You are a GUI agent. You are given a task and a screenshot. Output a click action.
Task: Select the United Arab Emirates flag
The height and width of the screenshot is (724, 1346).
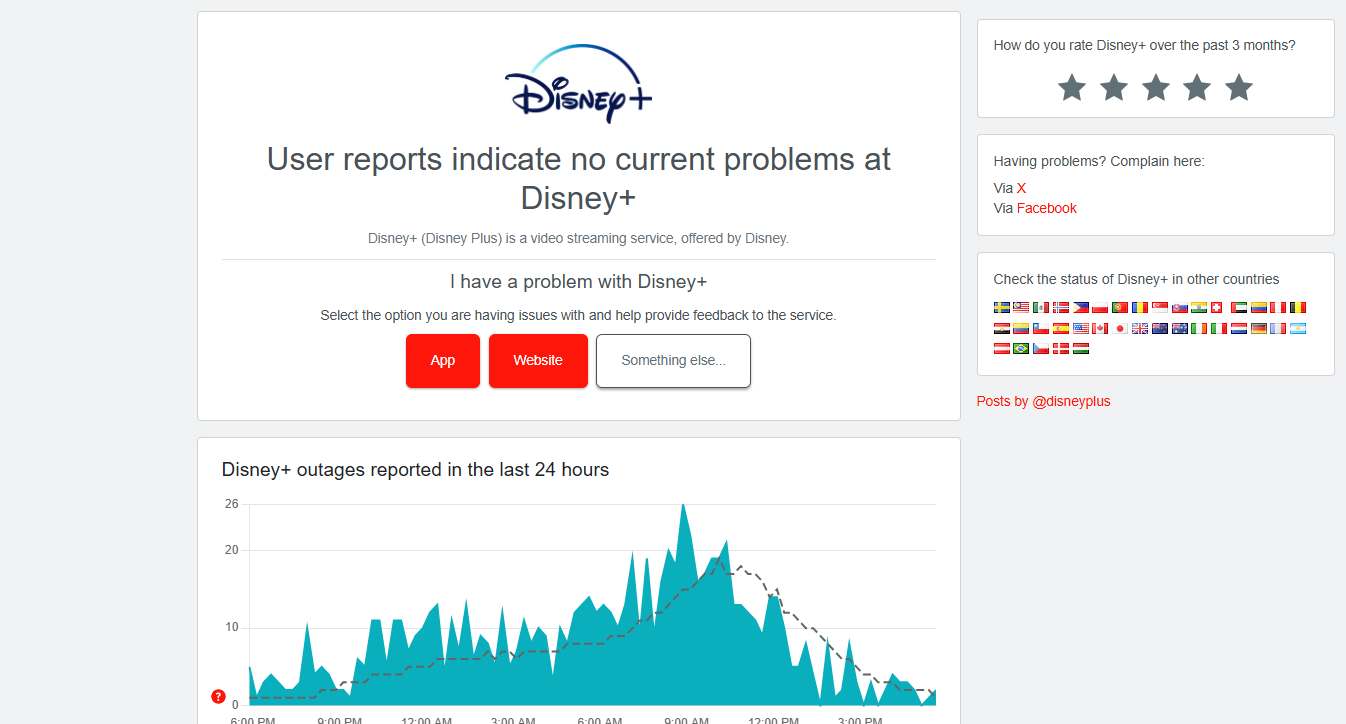click(x=1239, y=308)
